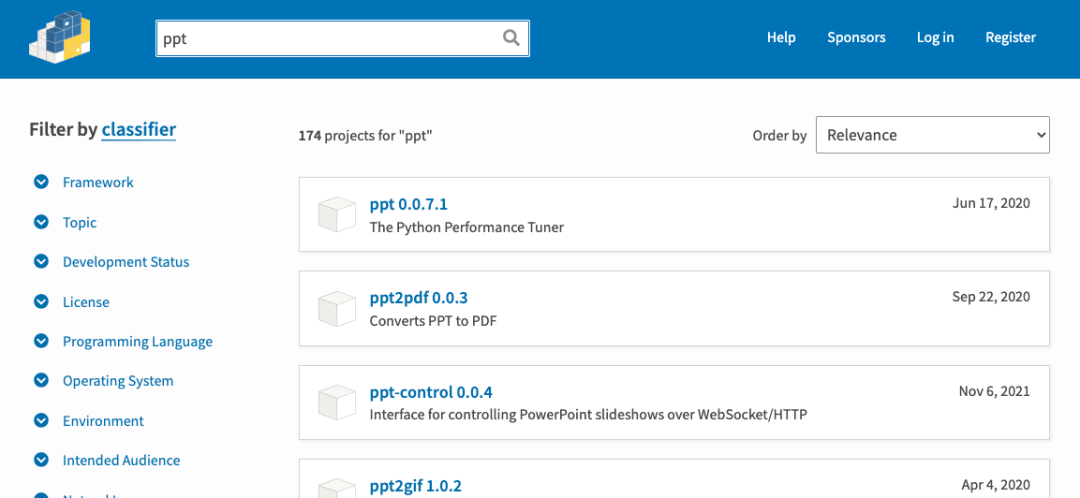Screen dimensions: 1080x498
Task: Click the magnifying glass search icon
Action: (511, 38)
